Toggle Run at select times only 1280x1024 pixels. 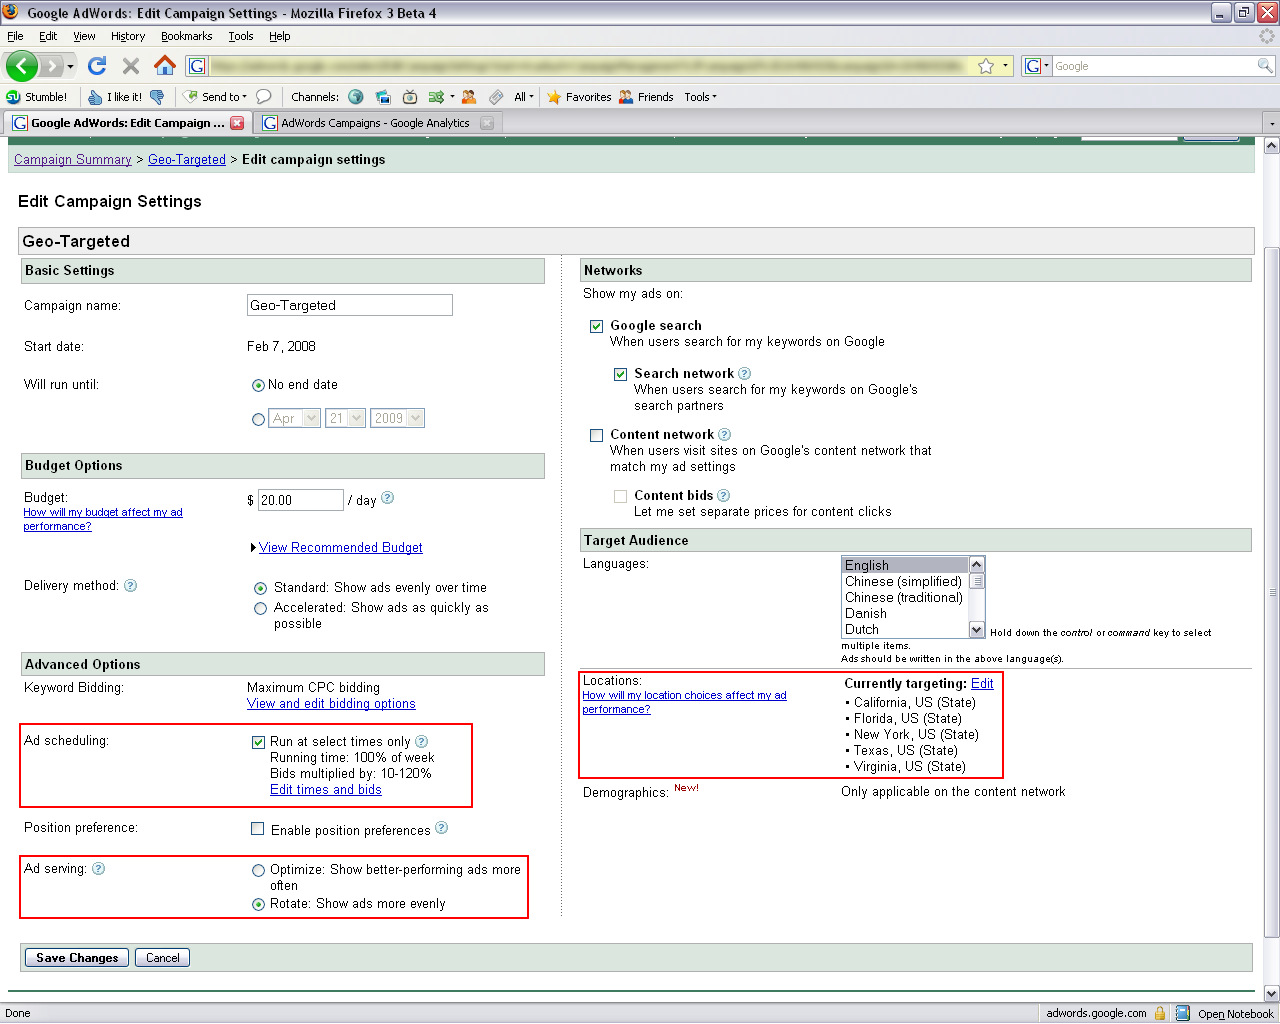point(258,742)
